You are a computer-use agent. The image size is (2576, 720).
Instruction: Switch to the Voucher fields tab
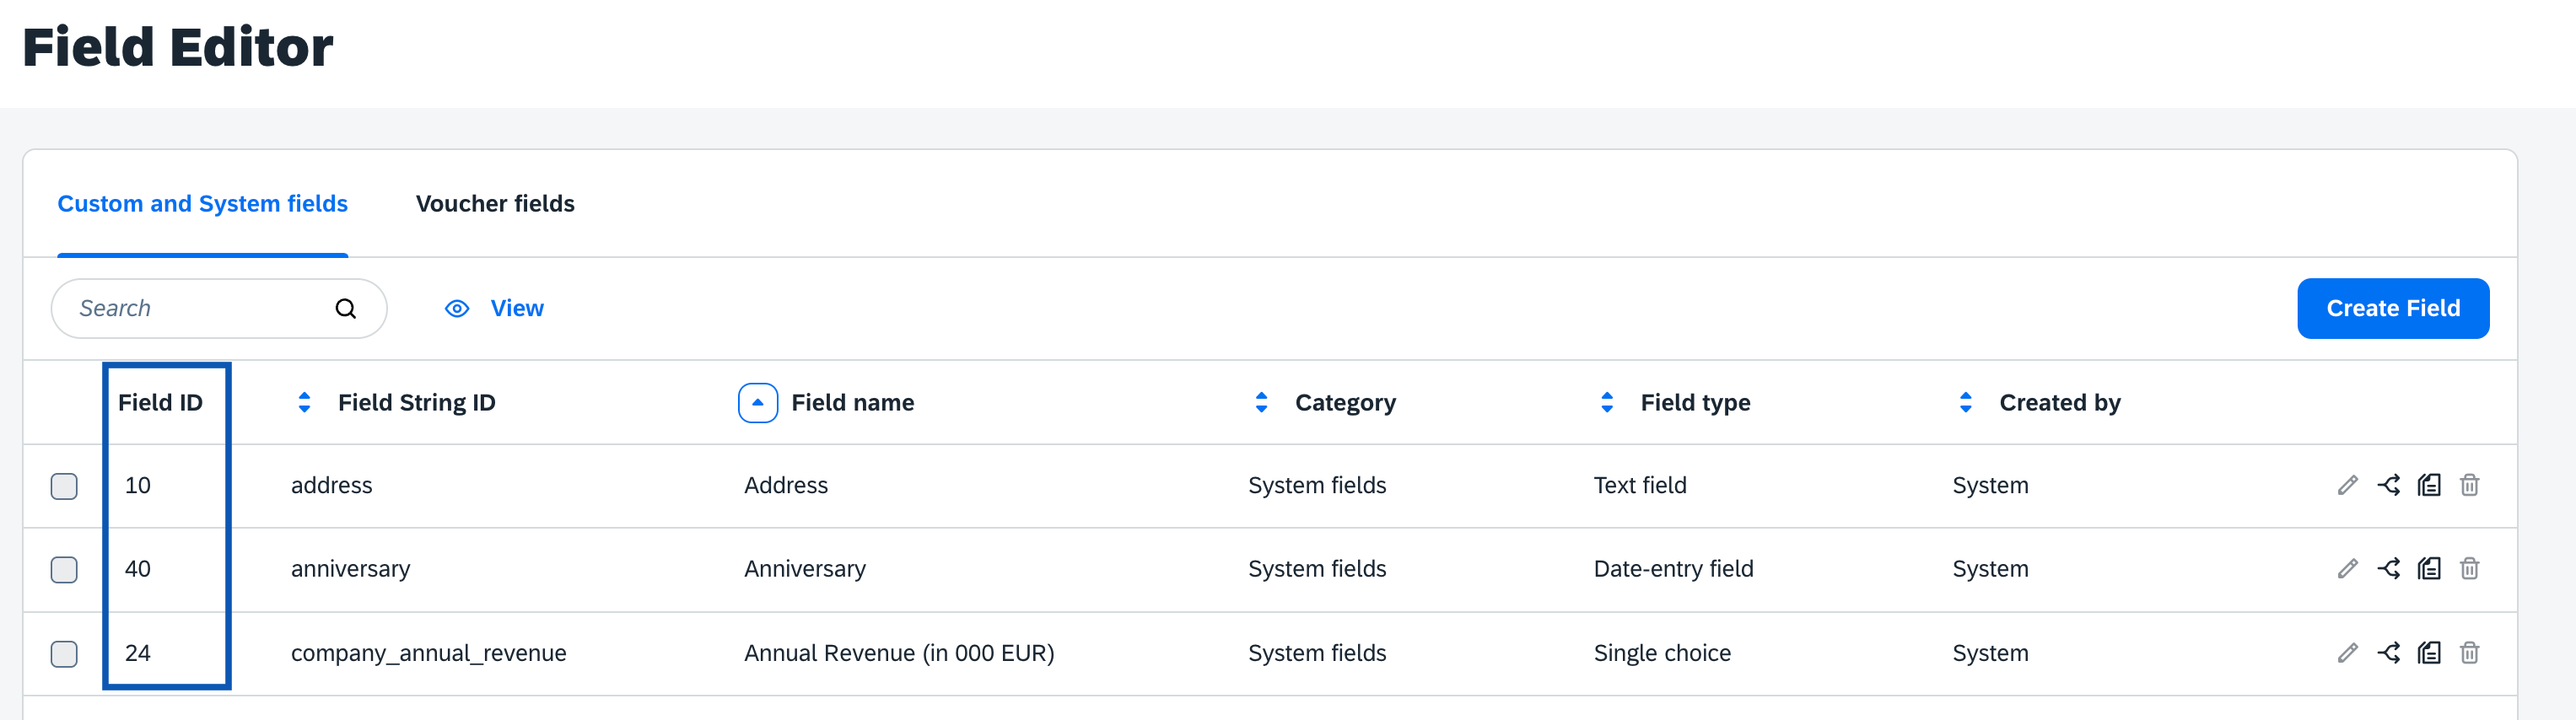pos(495,204)
